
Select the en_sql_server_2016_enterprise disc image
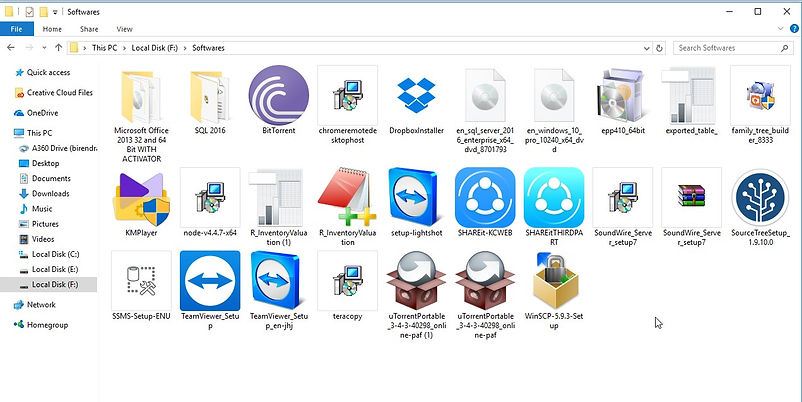pyautogui.click(x=485, y=95)
